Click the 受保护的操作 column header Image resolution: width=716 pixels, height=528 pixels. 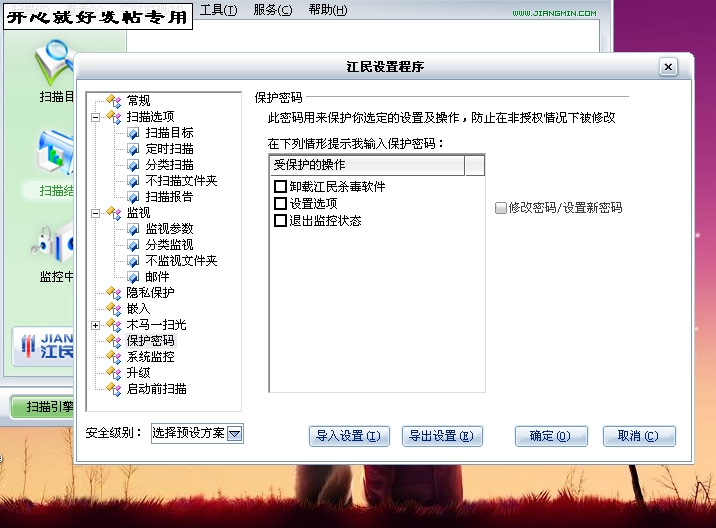coord(368,165)
